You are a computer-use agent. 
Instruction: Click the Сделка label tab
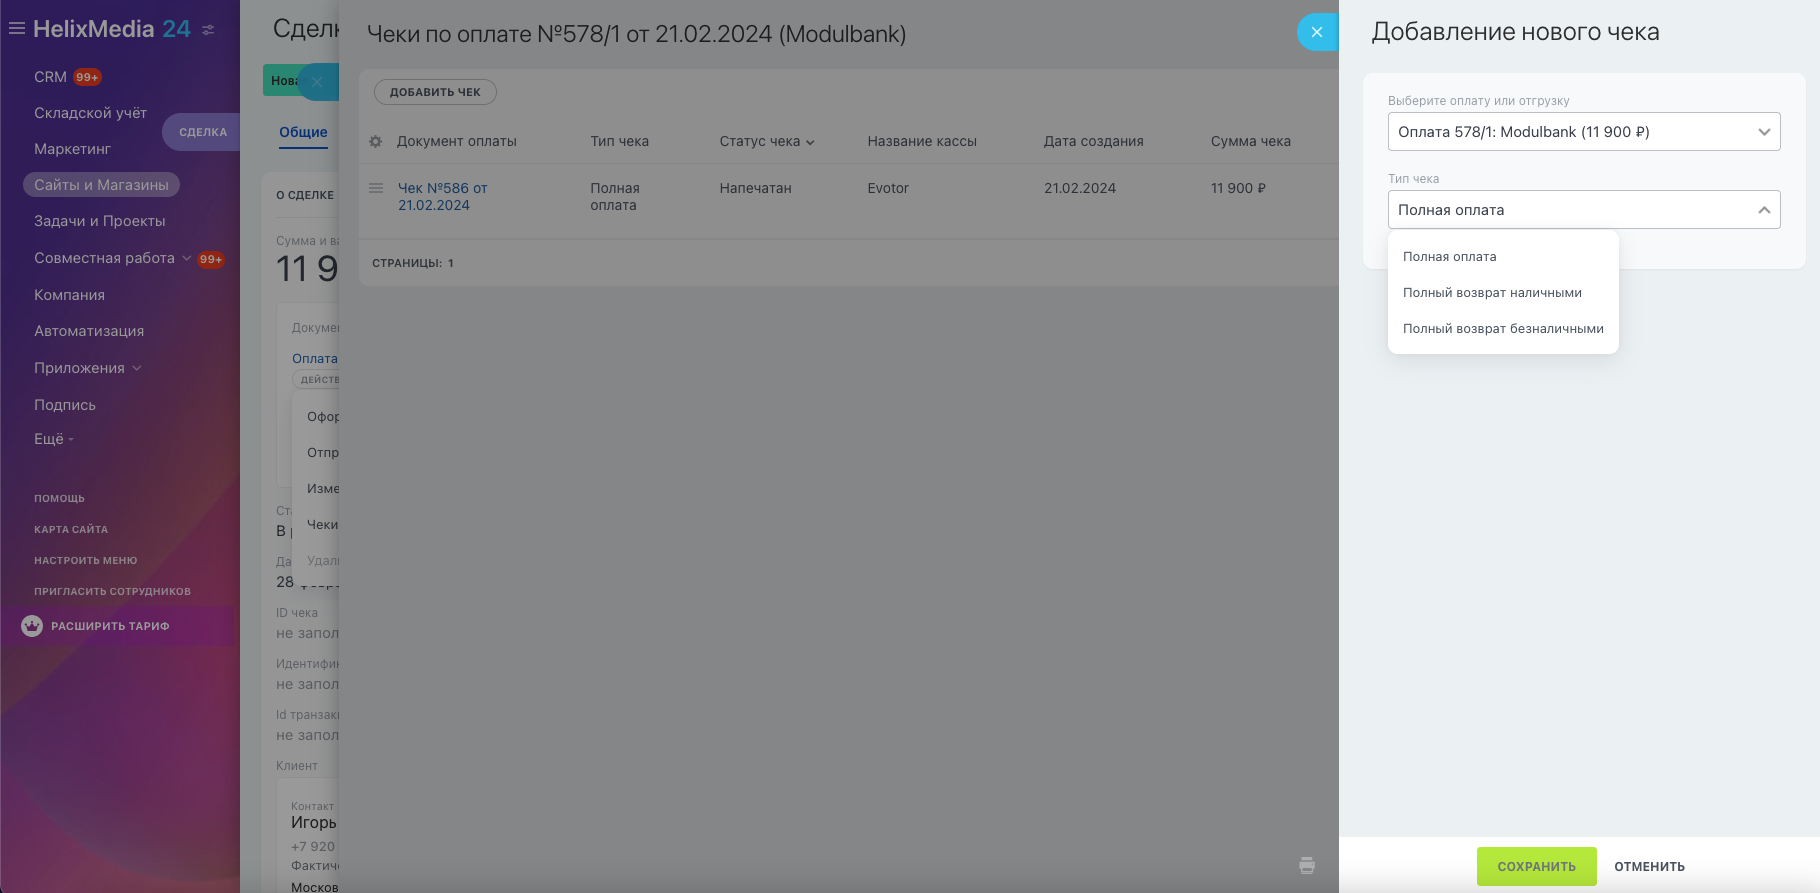(201, 132)
